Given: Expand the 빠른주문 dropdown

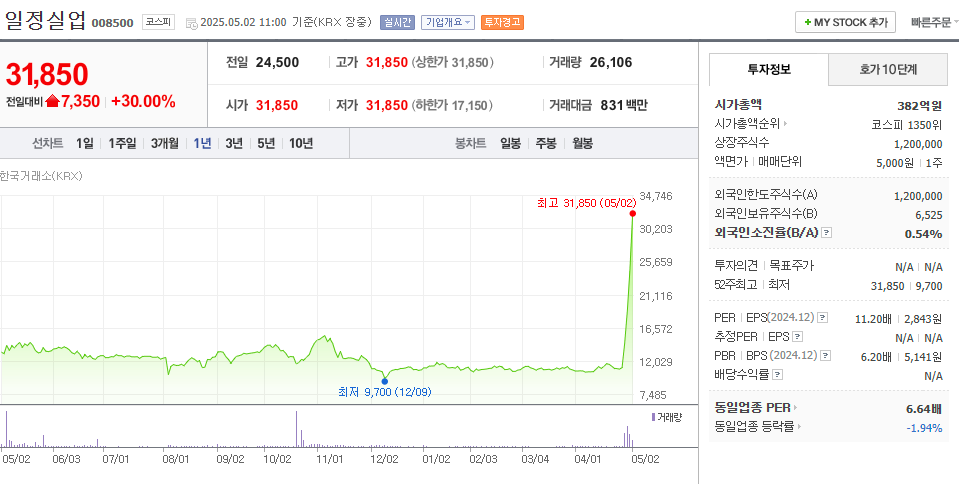Looking at the screenshot, I should (935, 23).
